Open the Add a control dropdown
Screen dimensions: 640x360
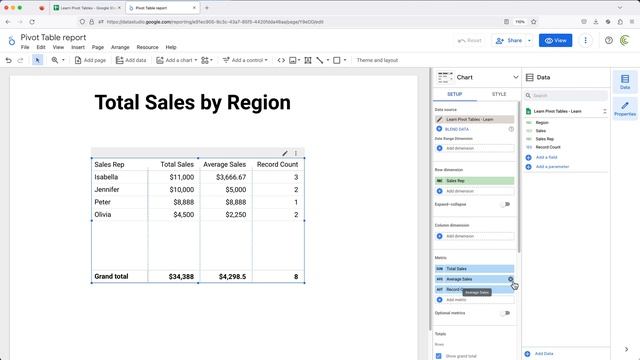click(245, 60)
